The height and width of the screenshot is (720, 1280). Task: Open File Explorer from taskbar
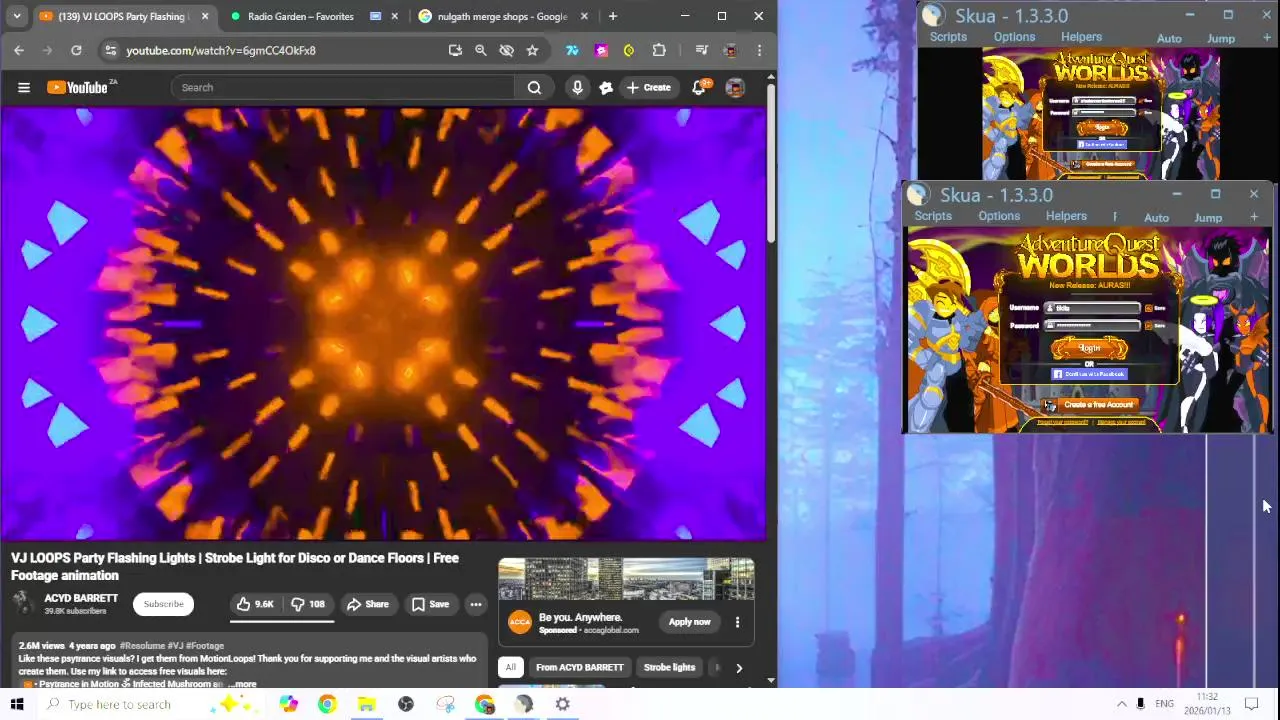click(366, 704)
